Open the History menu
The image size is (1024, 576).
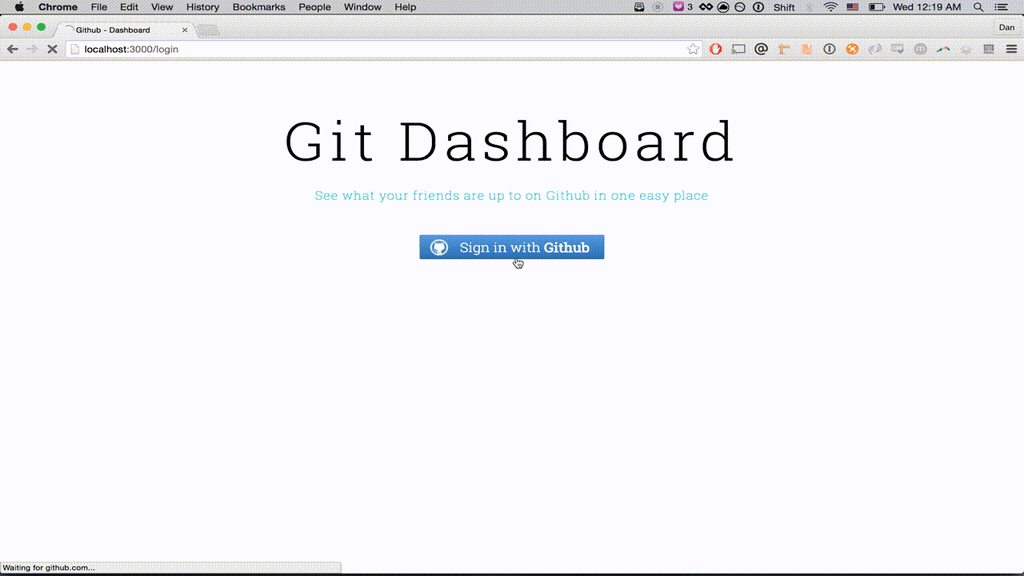(202, 7)
